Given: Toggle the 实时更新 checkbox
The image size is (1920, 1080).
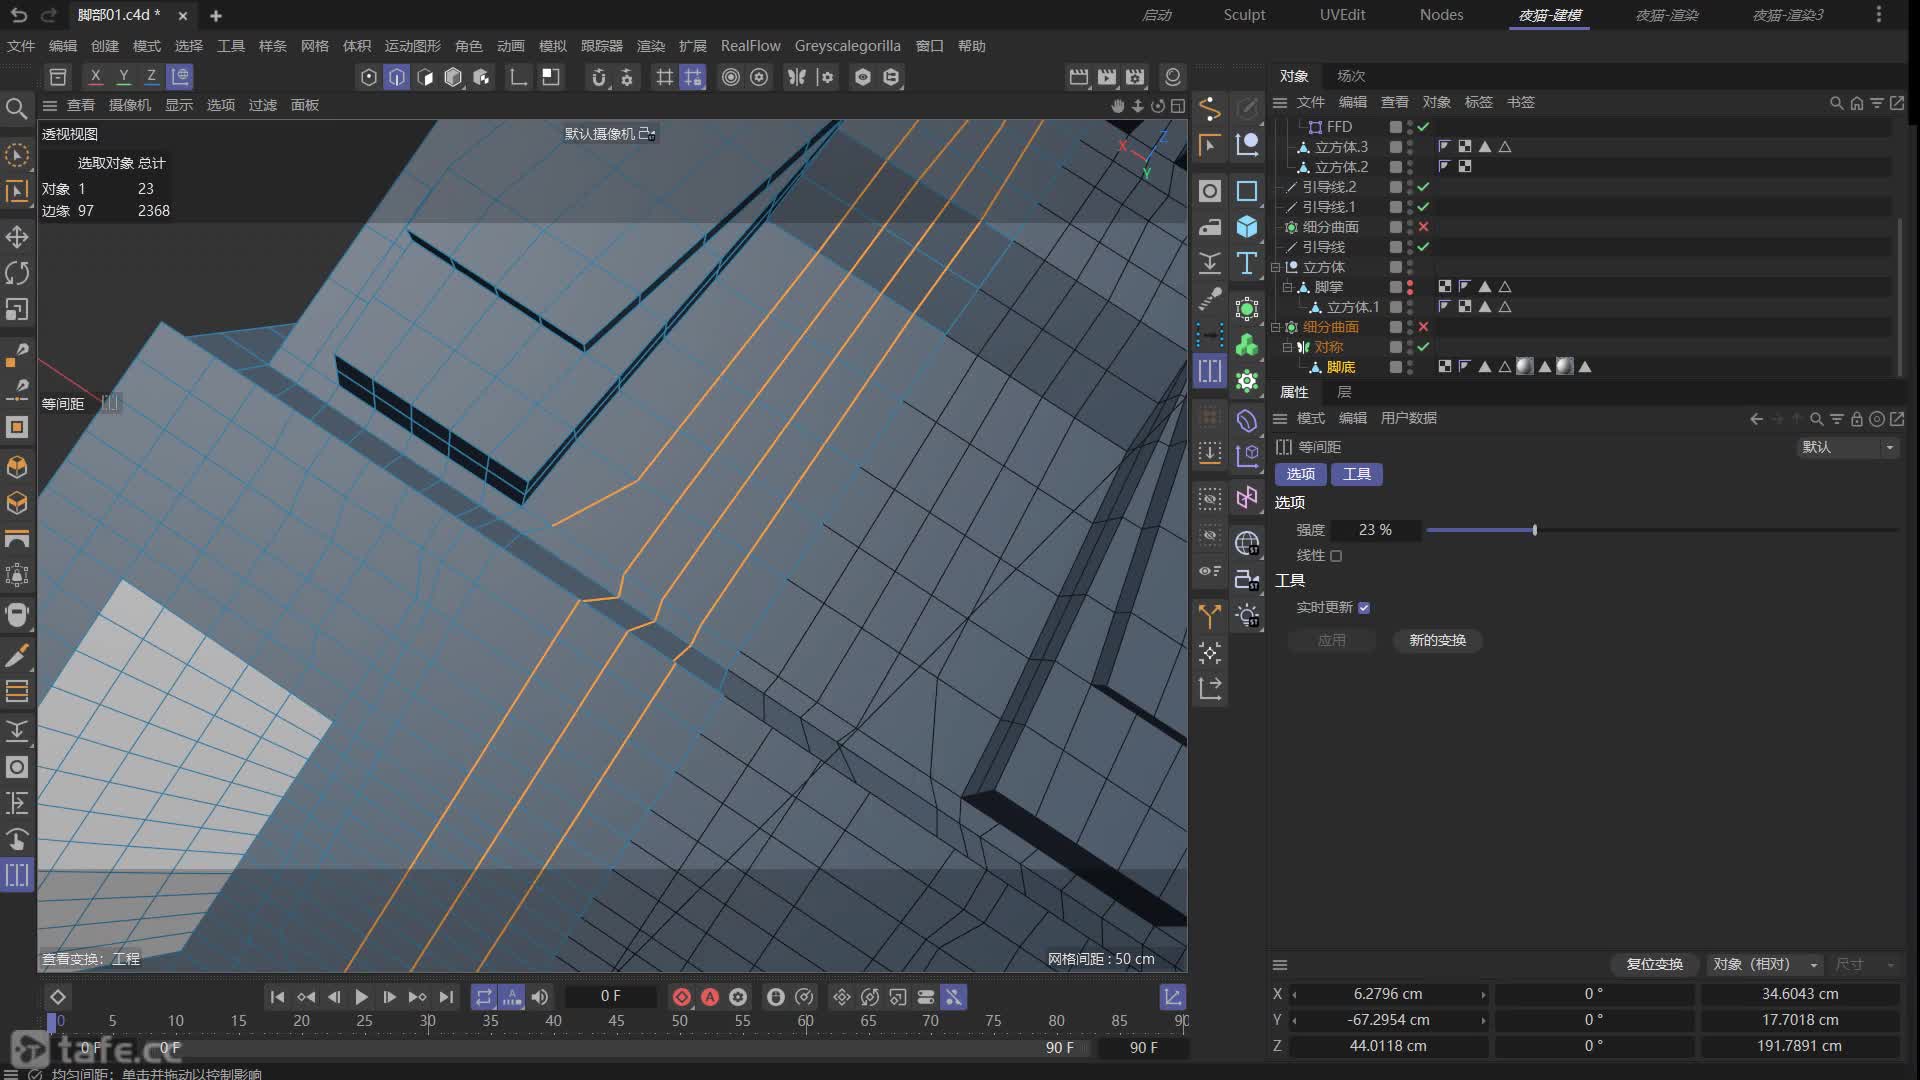Looking at the screenshot, I should tap(1364, 608).
